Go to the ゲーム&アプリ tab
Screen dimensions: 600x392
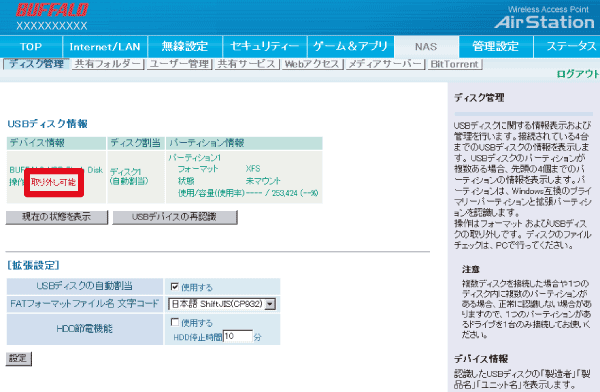[351, 47]
